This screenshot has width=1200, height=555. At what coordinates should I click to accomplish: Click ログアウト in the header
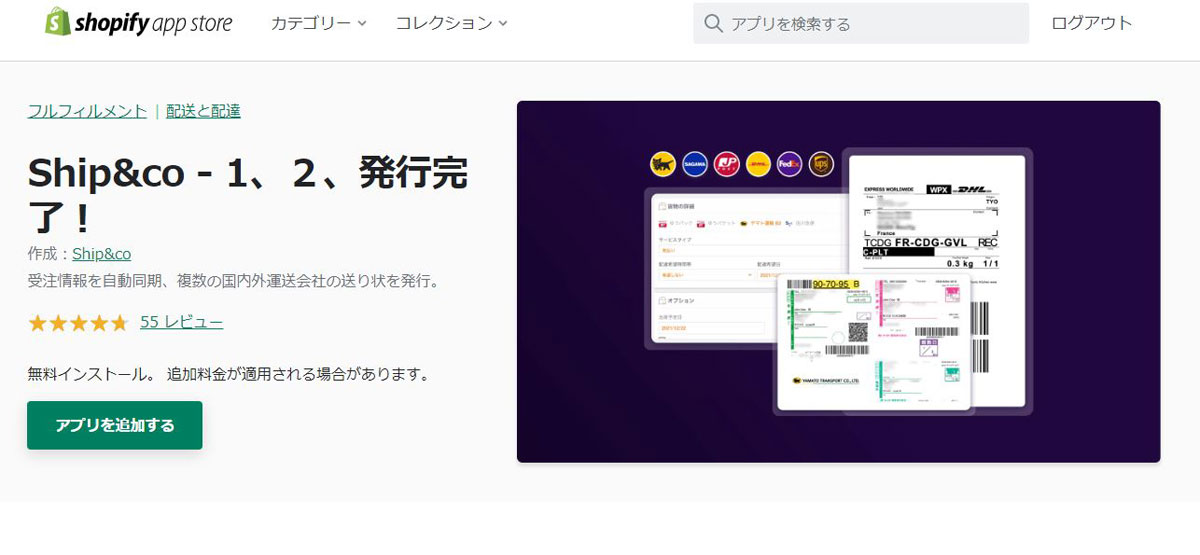pos(1091,23)
